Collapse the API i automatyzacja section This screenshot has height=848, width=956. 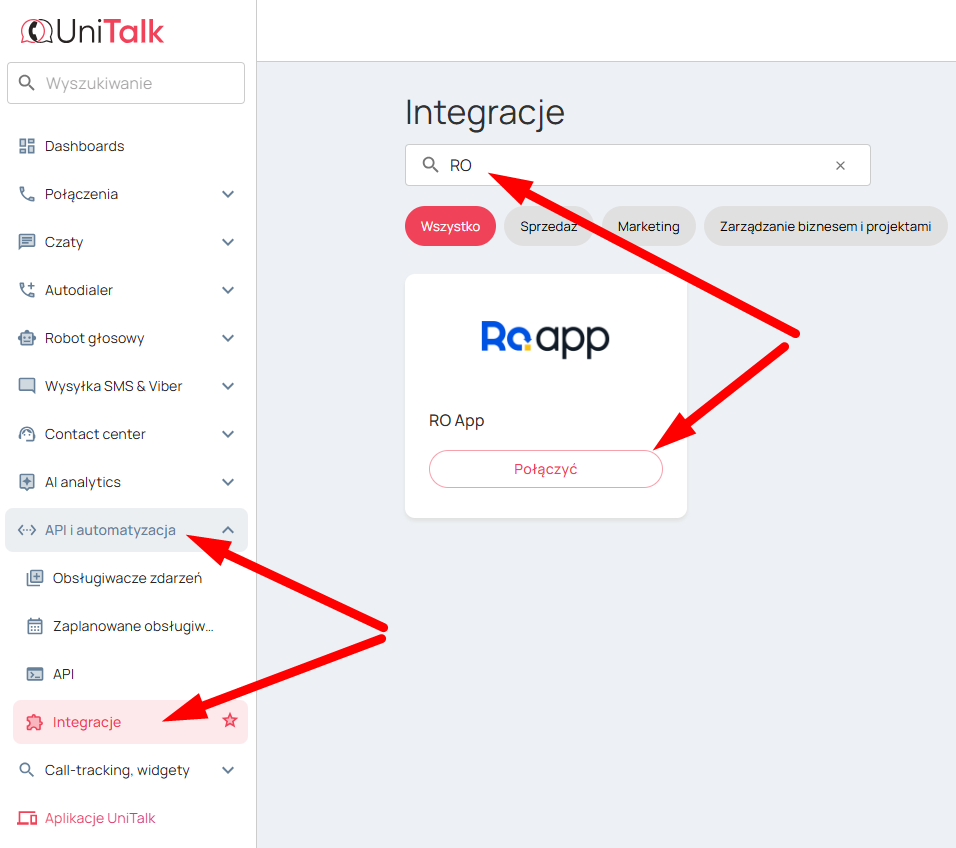click(x=228, y=530)
